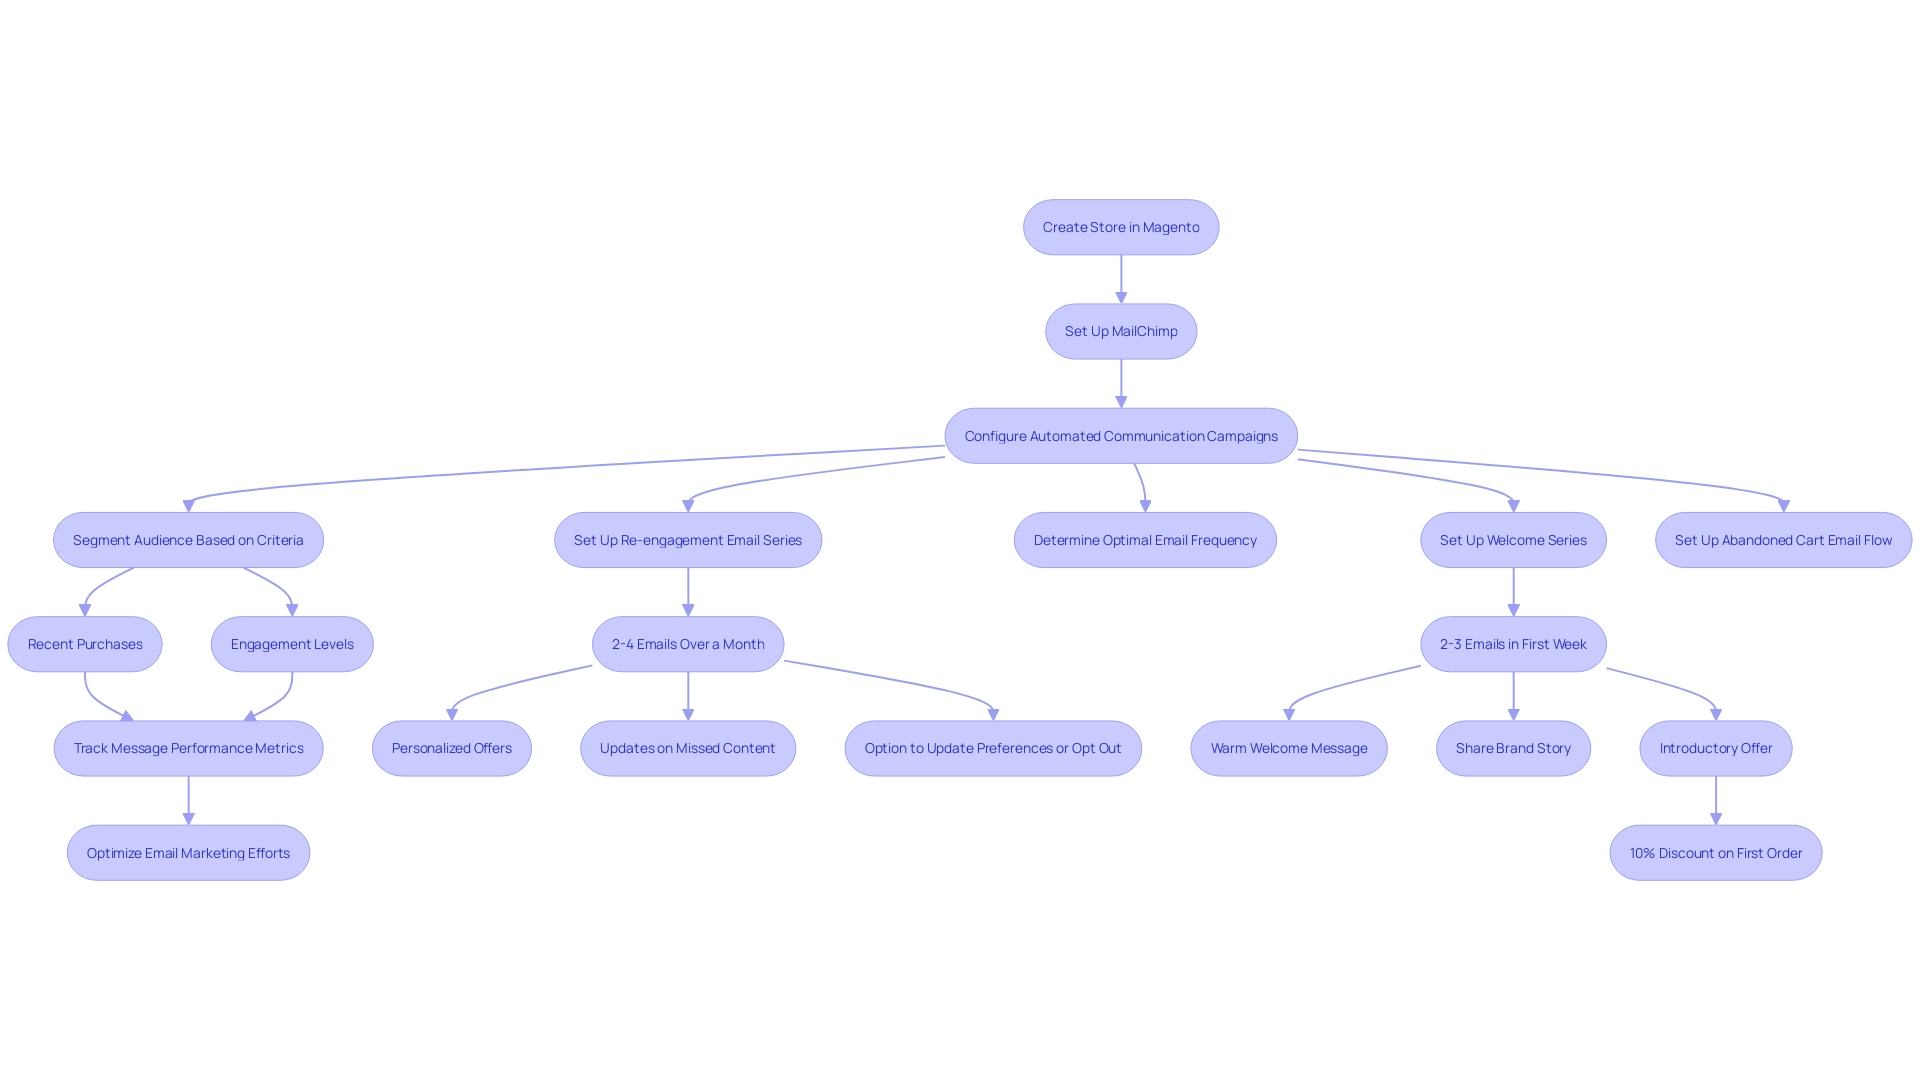Click the Personalized Offers leaf node
Image resolution: width=1920 pixels, height=1080 pixels.
pos(451,748)
